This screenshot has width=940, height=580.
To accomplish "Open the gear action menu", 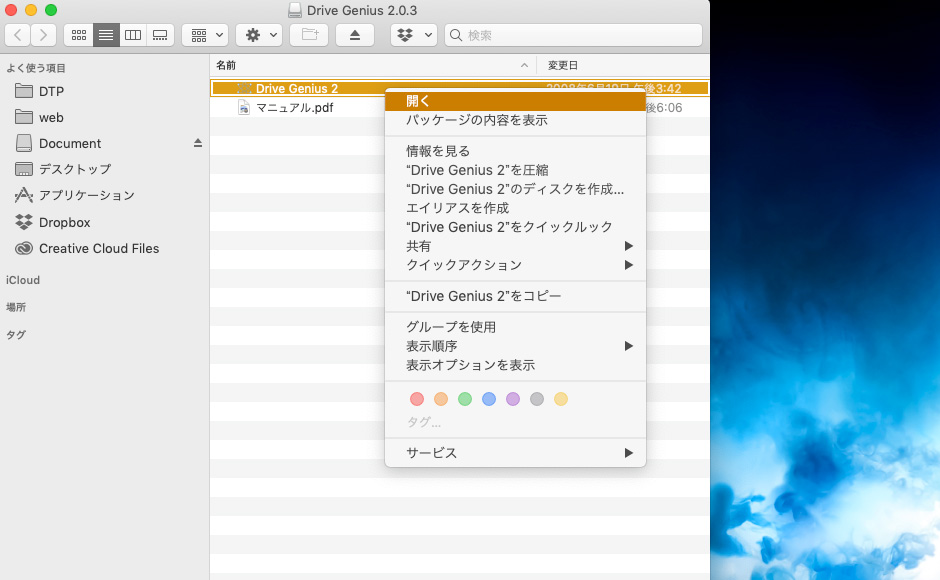I will [259, 35].
